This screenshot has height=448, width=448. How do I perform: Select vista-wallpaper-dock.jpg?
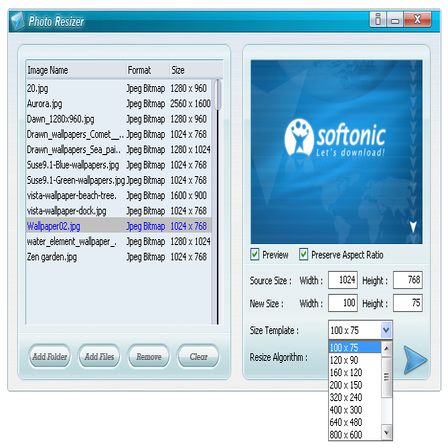click(119, 211)
